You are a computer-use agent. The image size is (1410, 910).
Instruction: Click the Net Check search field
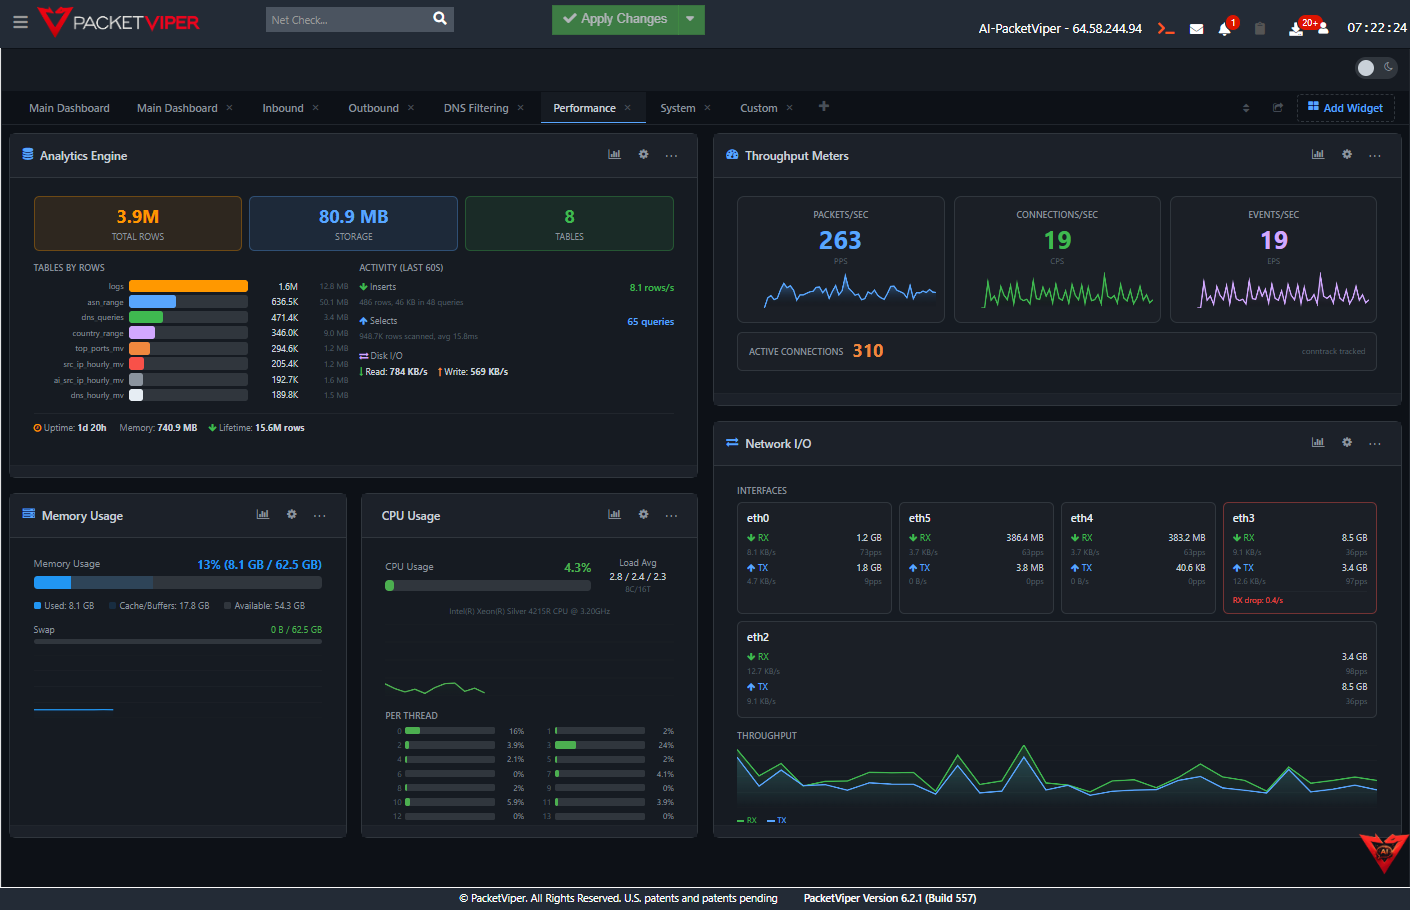(347, 20)
